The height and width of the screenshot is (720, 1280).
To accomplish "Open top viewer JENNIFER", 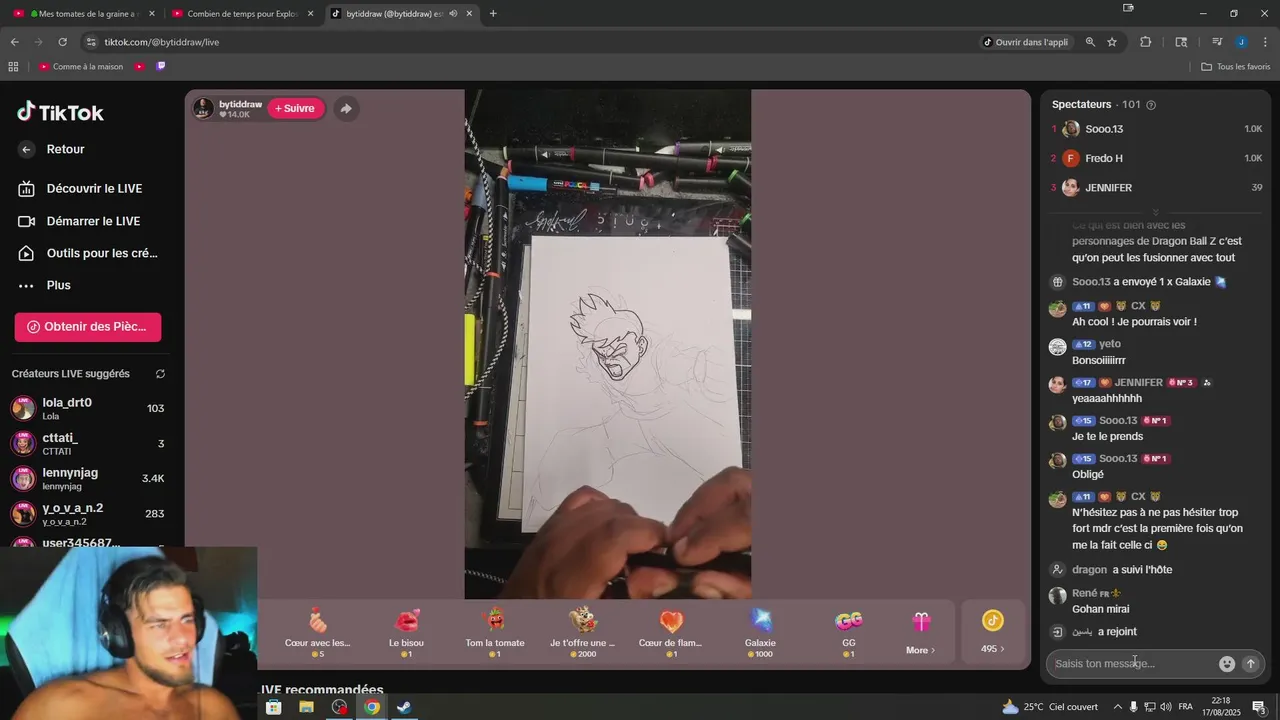I will (1157, 187).
